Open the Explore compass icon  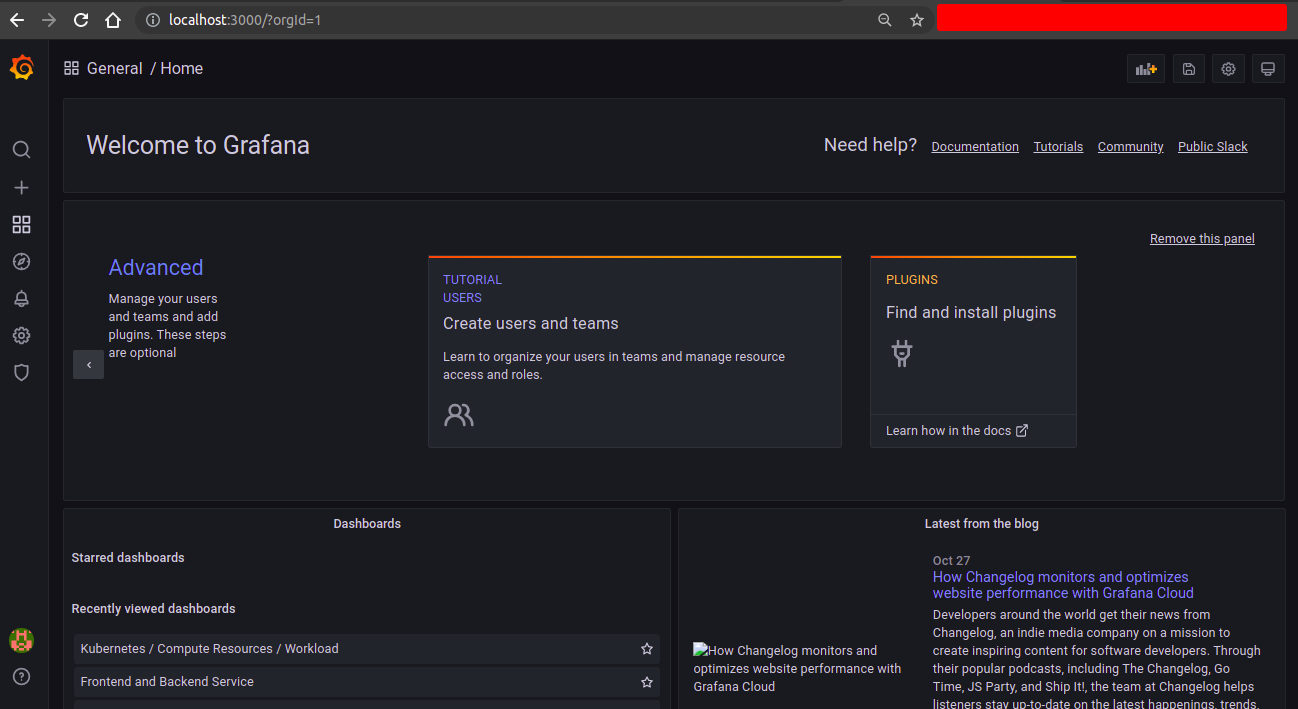[x=21, y=261]
